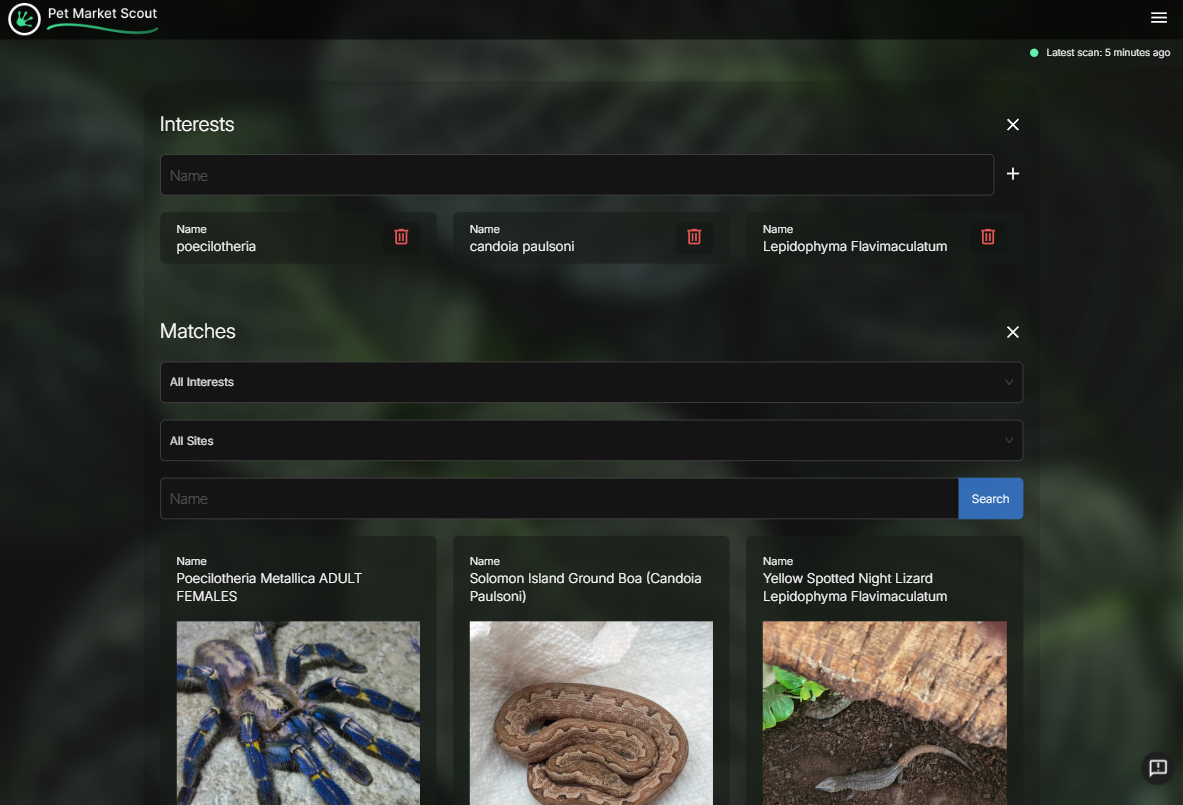Close the Matches panel
The height and width of the screenshot is (805, 1183).
(x=1012, y=332)
